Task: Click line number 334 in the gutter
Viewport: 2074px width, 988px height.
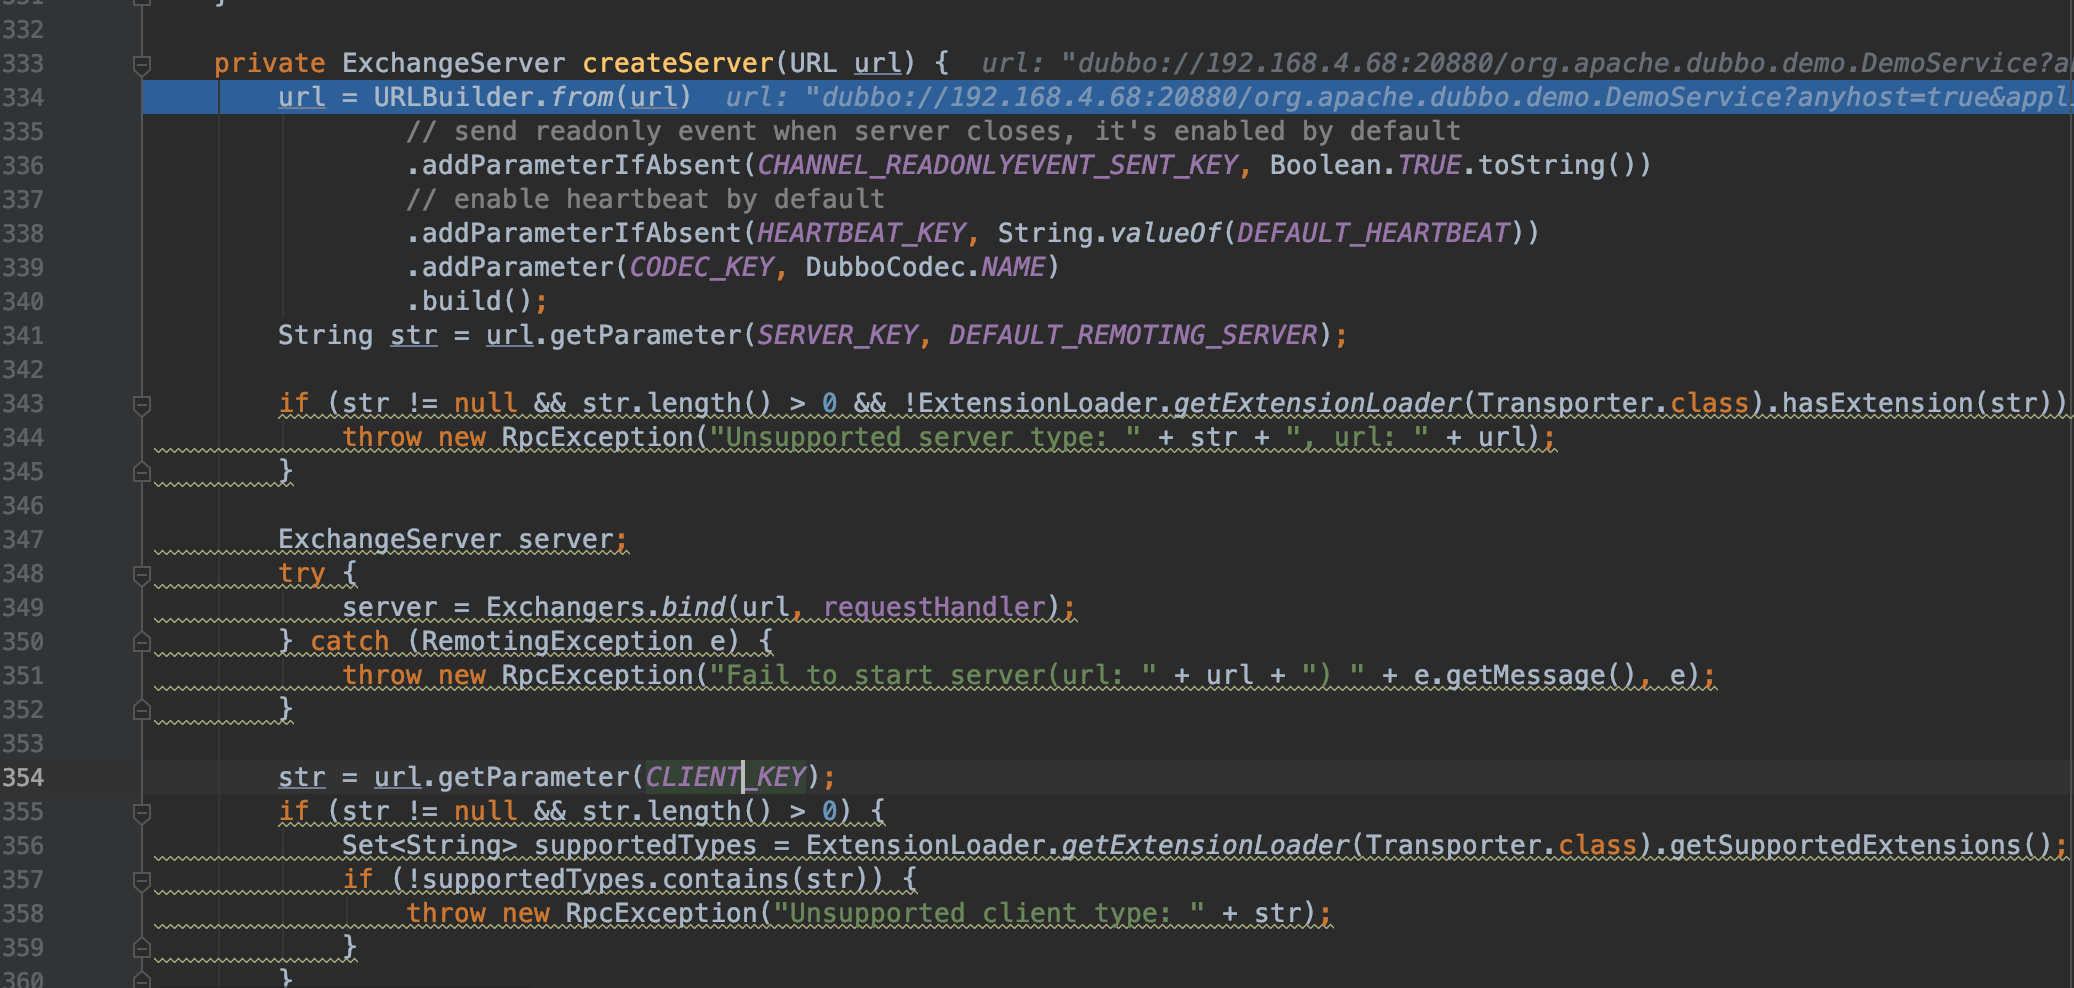Action: click(x=23, y=97)
